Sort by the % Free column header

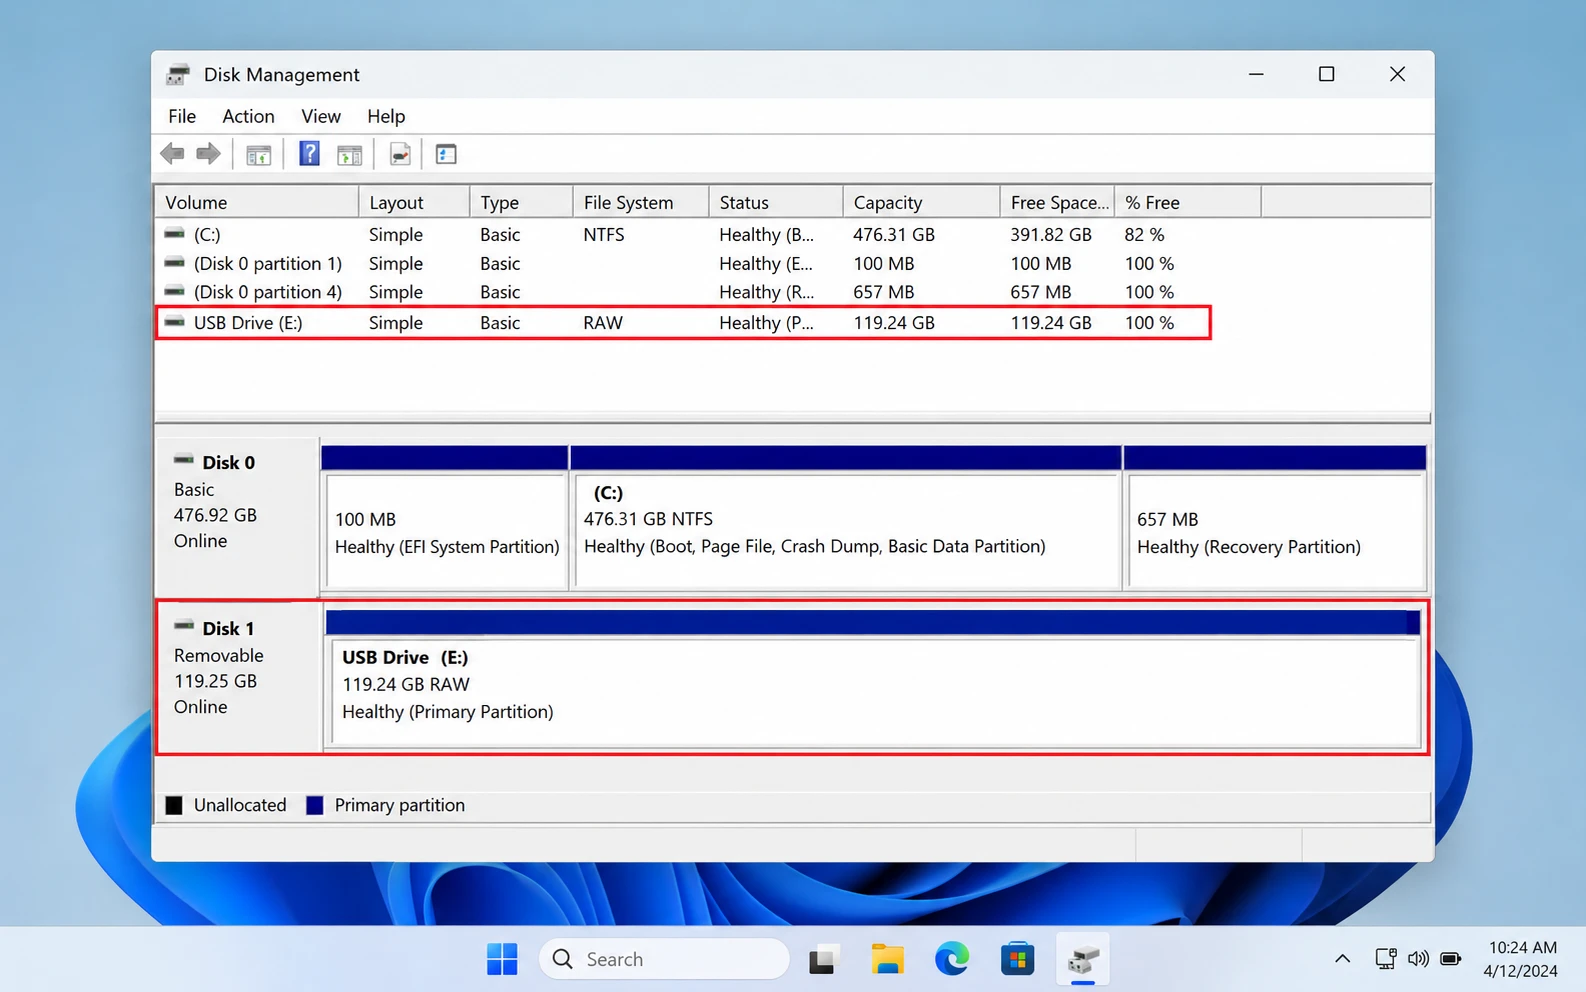1188,202
